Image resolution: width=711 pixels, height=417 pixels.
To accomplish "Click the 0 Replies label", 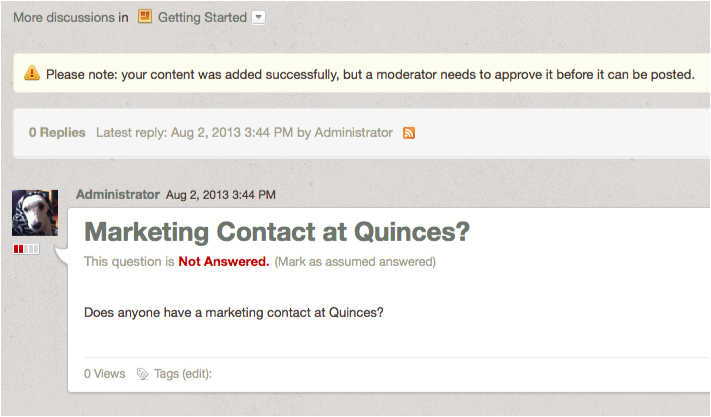I will 57,132.
